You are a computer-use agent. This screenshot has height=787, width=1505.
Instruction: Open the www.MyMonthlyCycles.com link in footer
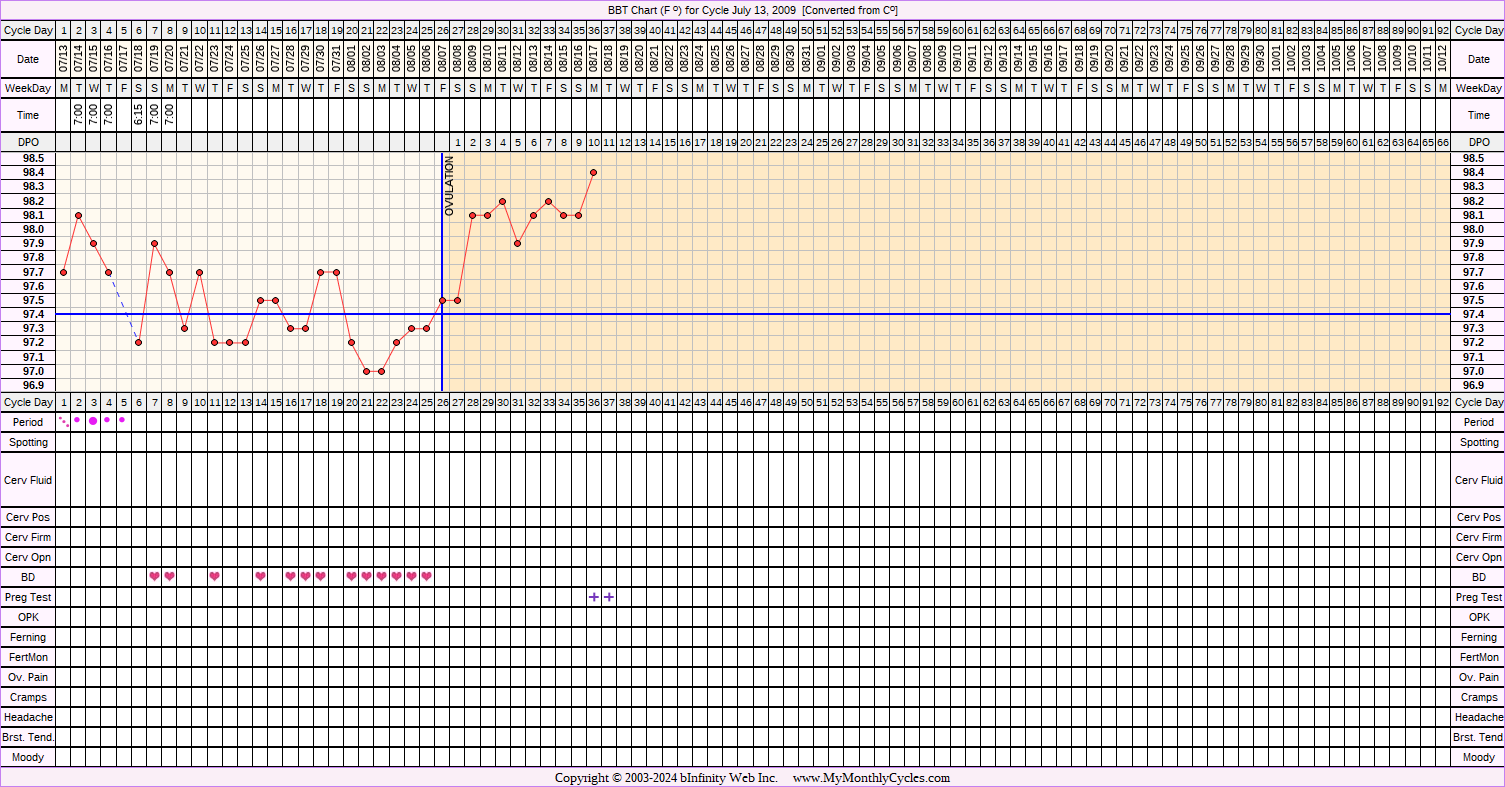point(871,778)
